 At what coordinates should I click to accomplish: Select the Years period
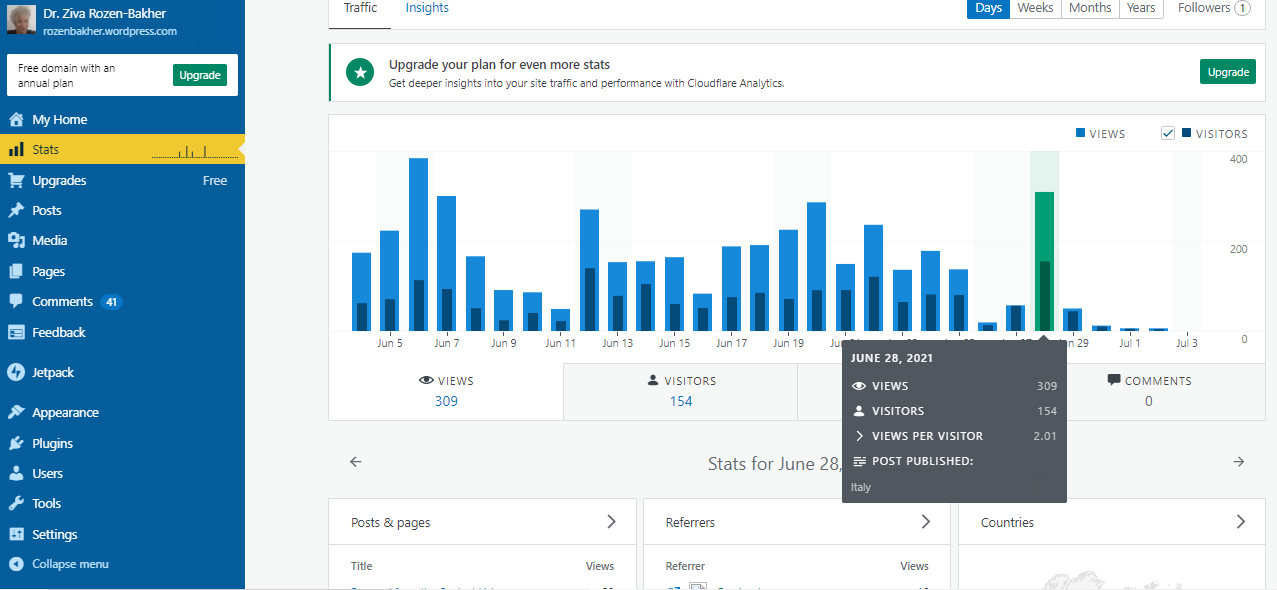tap(1141, 8)
